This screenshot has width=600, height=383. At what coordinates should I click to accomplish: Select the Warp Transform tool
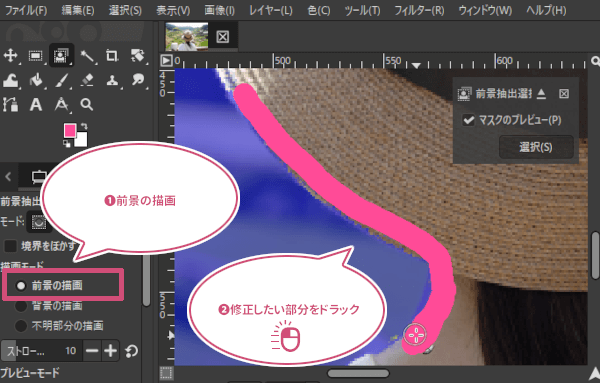tap(10, 81)
